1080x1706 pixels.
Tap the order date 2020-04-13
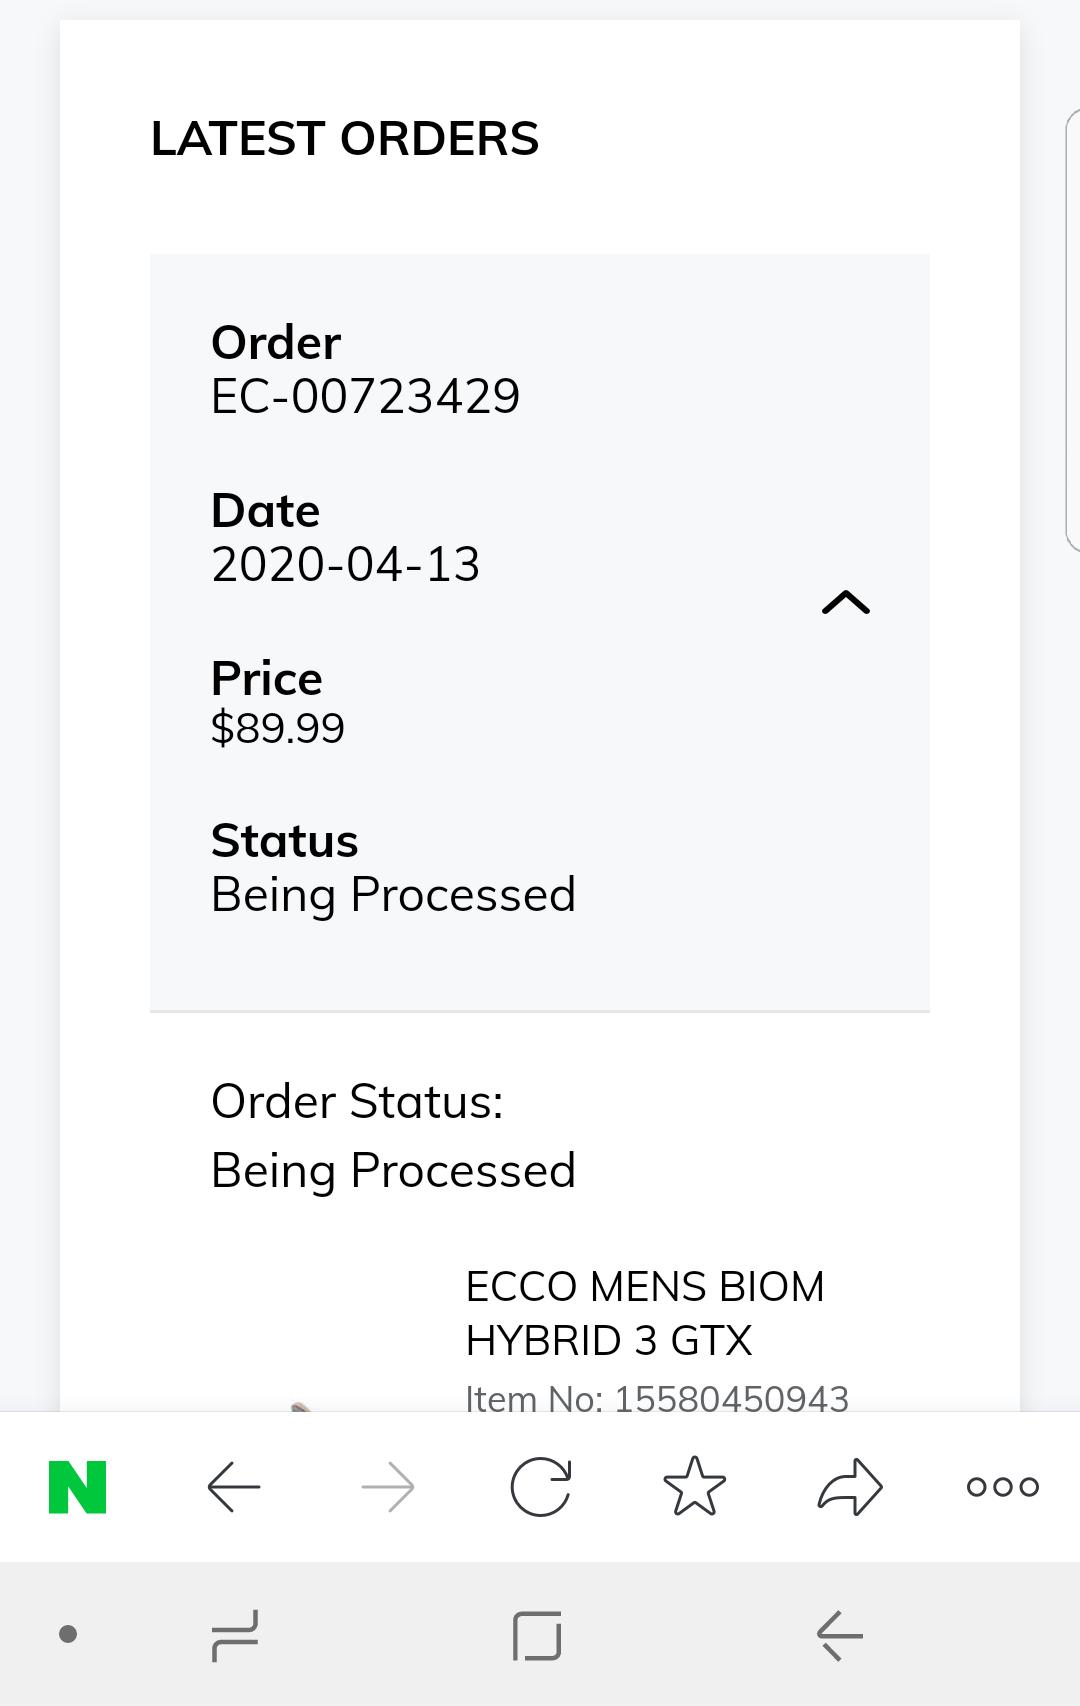(x=346, y=564)
